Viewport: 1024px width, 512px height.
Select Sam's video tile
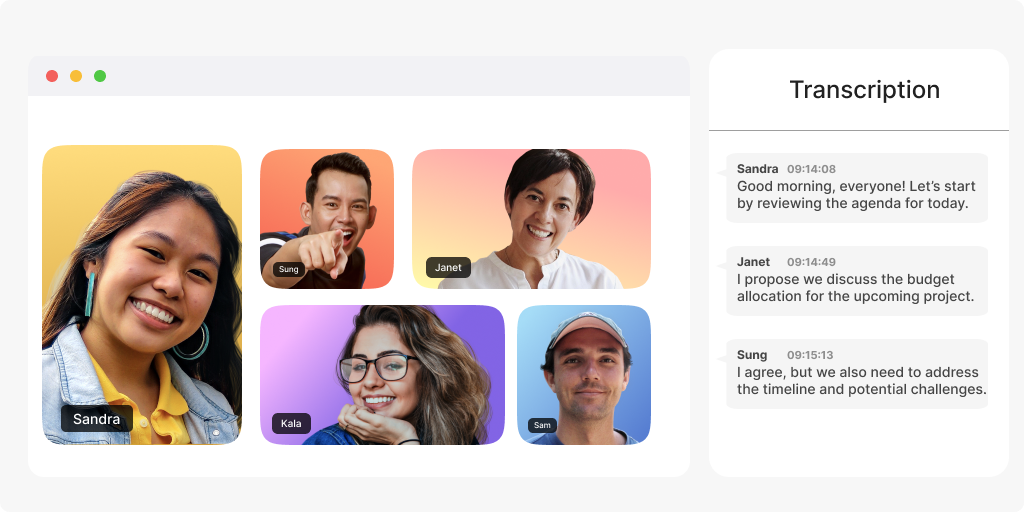[584, 375]
